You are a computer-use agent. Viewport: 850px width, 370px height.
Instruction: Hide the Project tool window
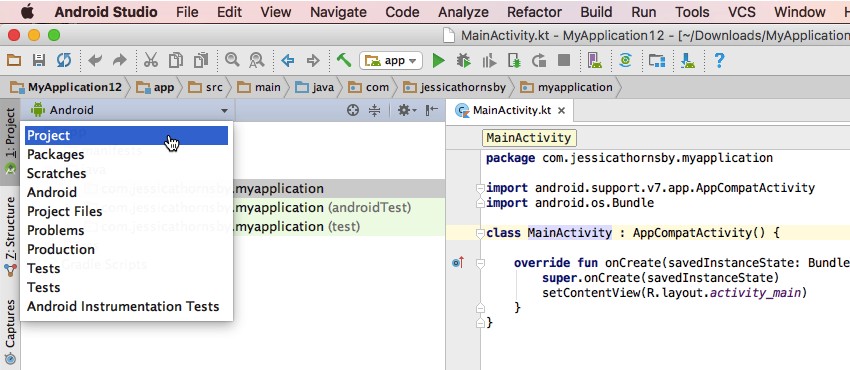(x=432, y=111)
